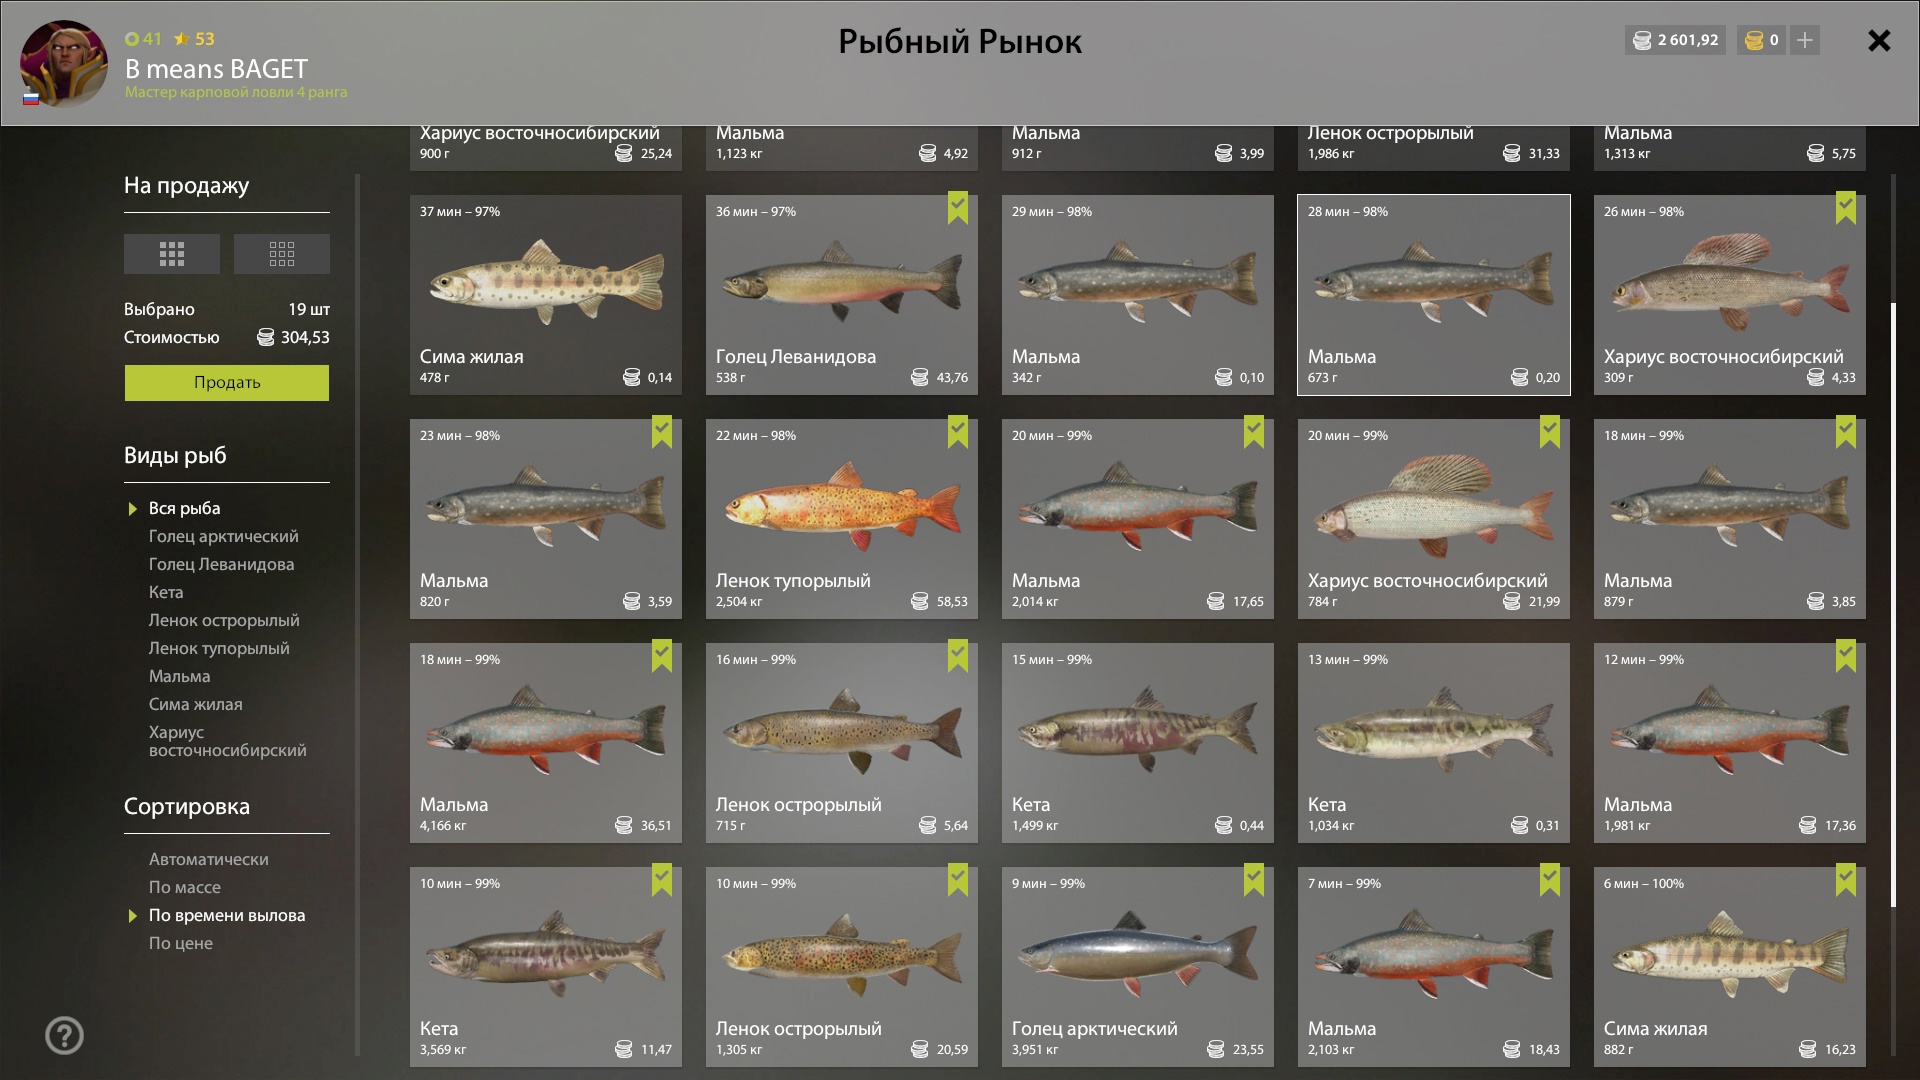Click the gold coin balance icon
The height and width of the screenshot is (1080, 1920).
pos(1754,40)
